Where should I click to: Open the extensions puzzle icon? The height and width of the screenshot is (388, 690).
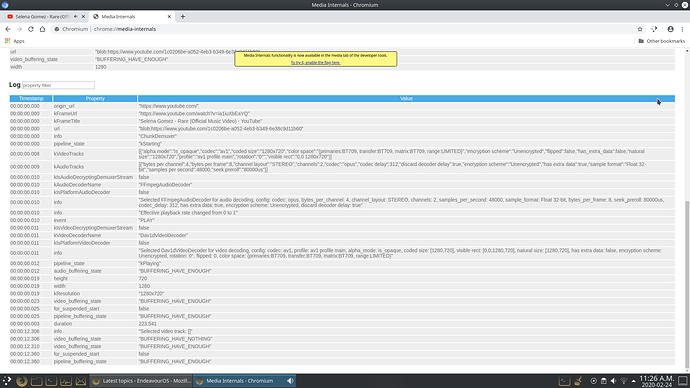click(x=654, y=29)
